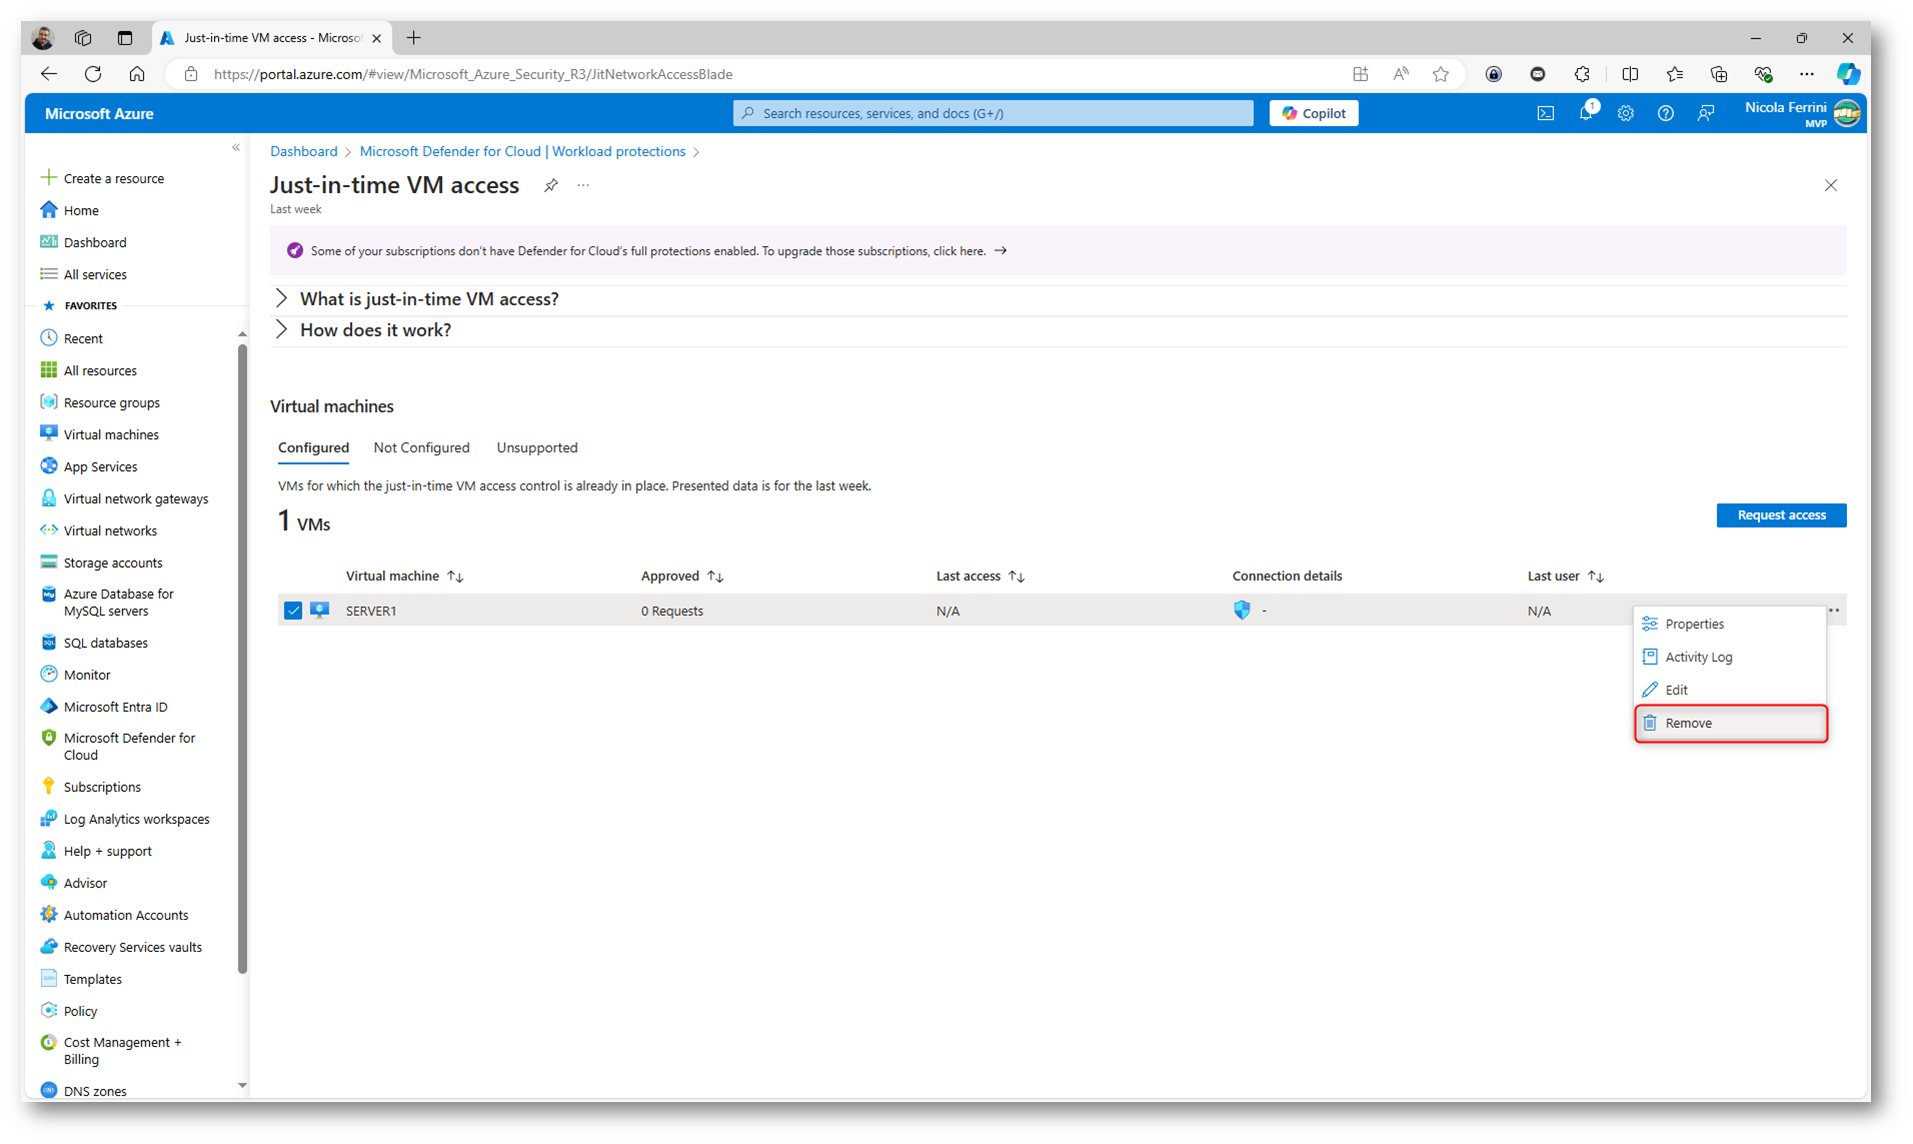Add this page to favorites star
This screenshot has height=1144, width=1913.
pyautogui.click(x=1440, y=74)
